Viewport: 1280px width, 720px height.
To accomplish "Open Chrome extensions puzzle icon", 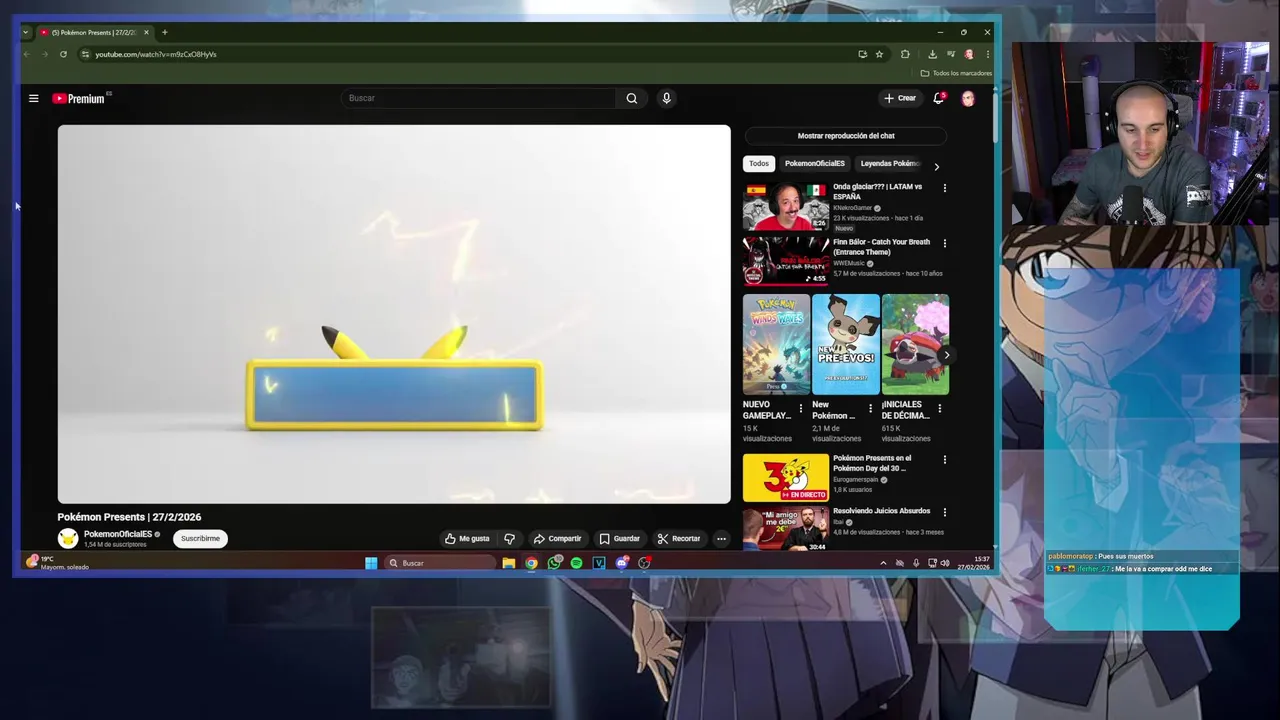I will tap(905, 54).
